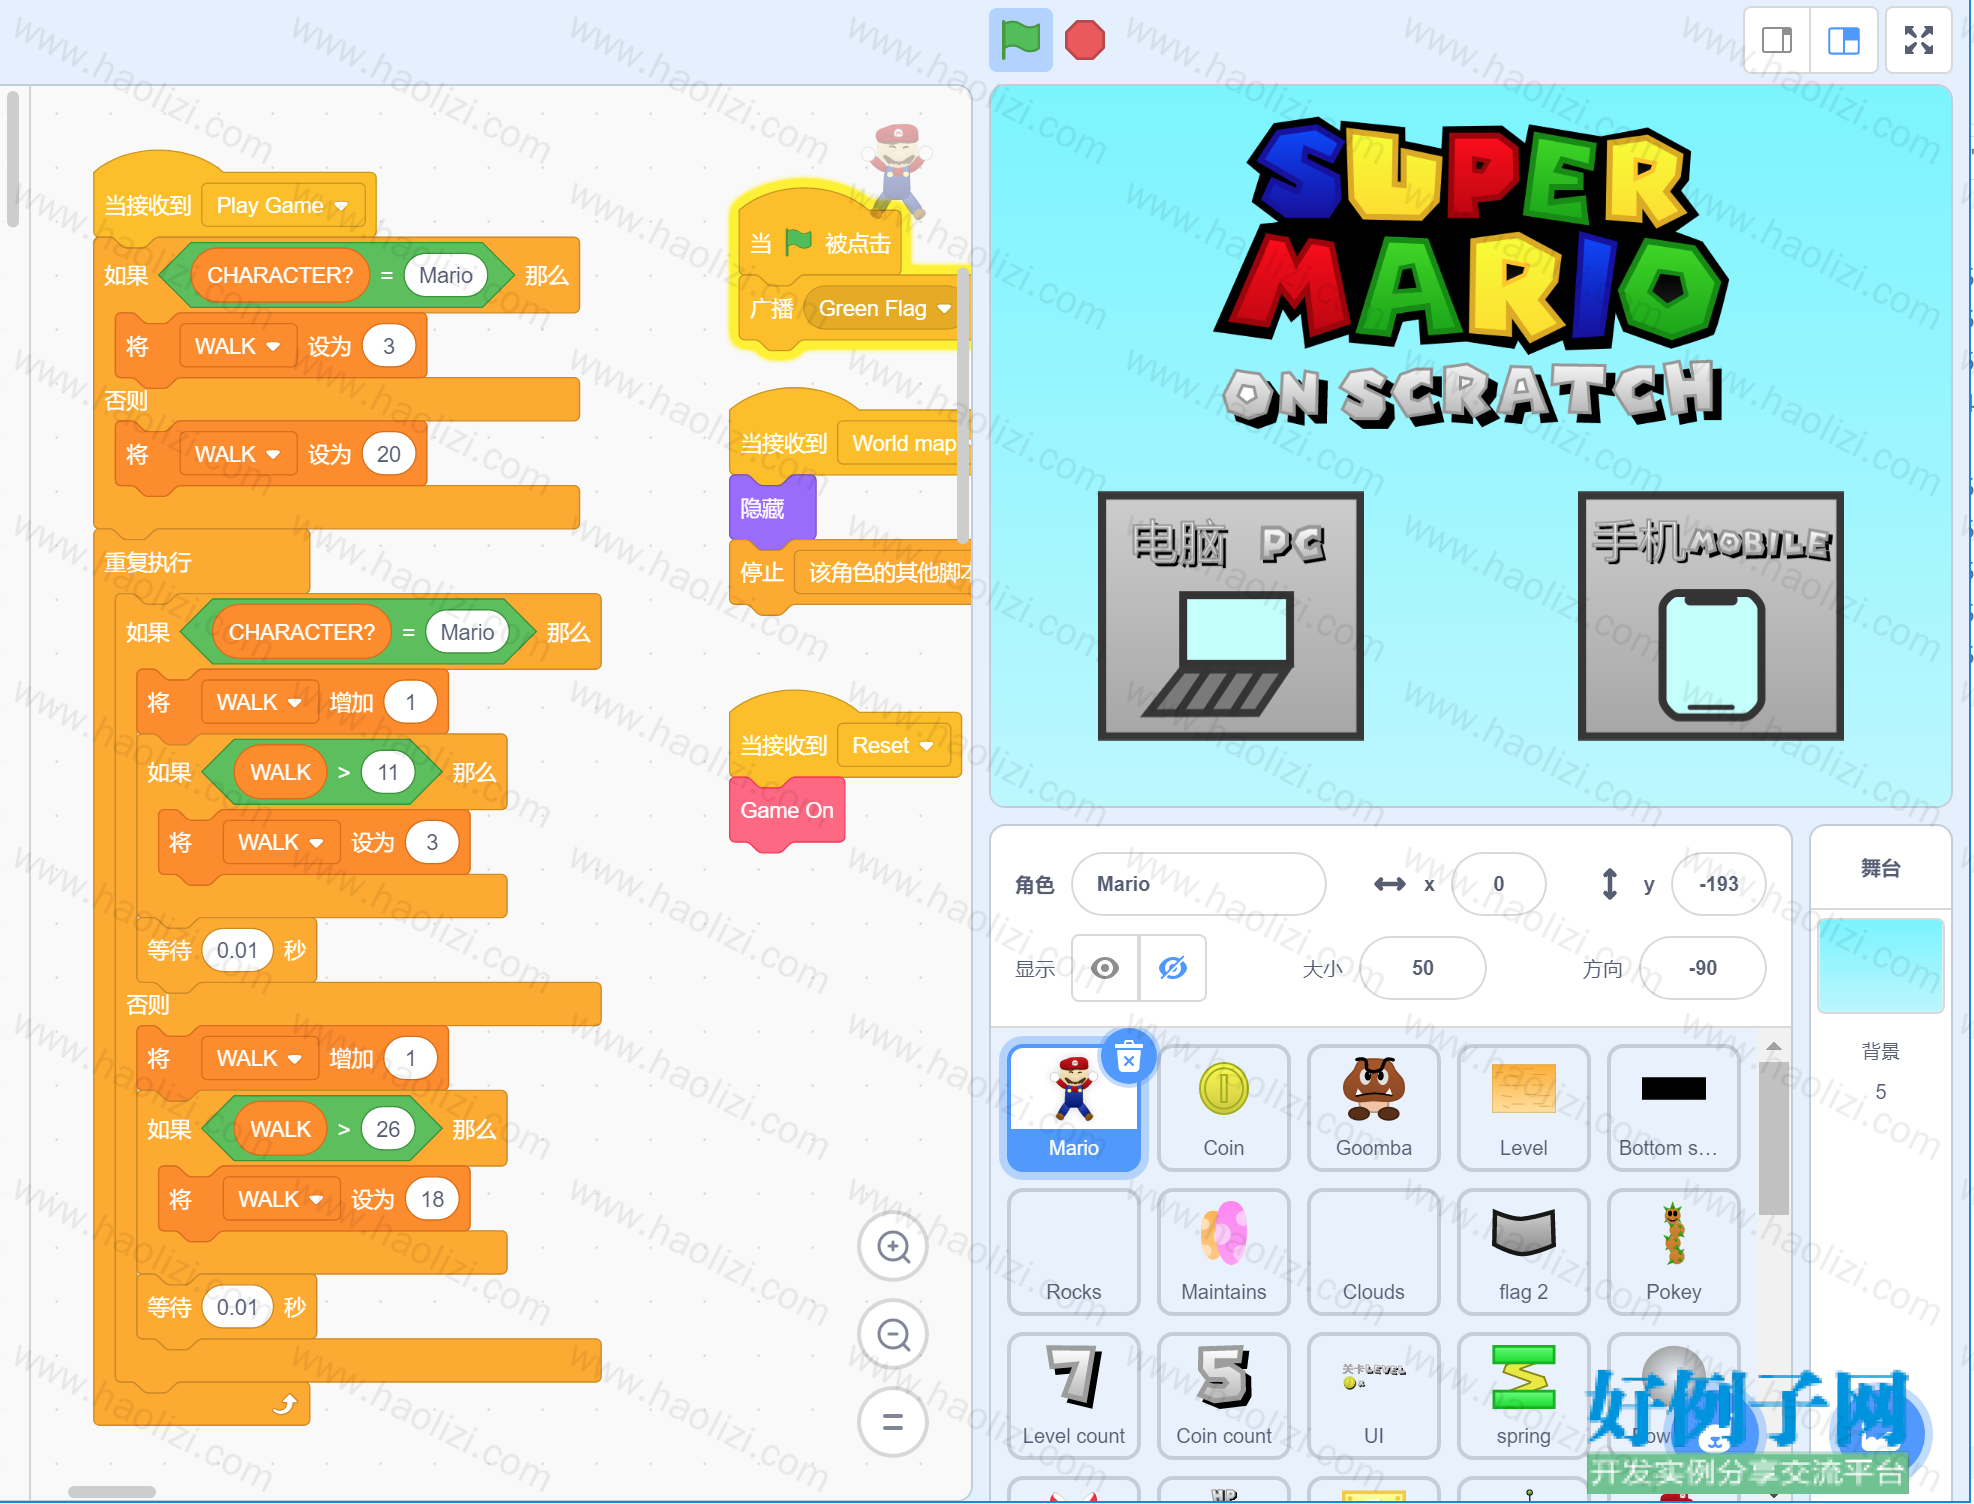The image size is (1974, 1504).
Task: Reset workspace zoom to default
Action: (893, 1421)
